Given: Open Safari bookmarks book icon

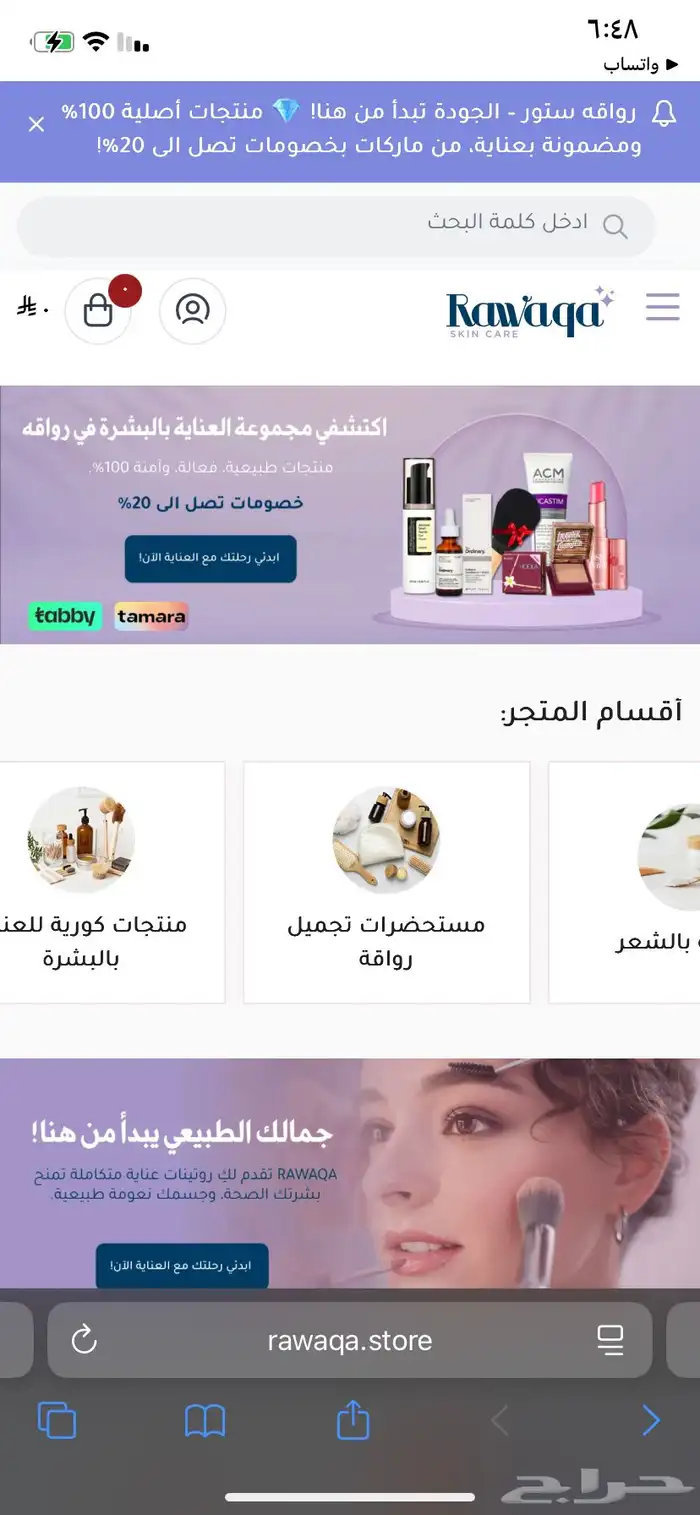Looking at the screenshot, I should coord(205,1421).
